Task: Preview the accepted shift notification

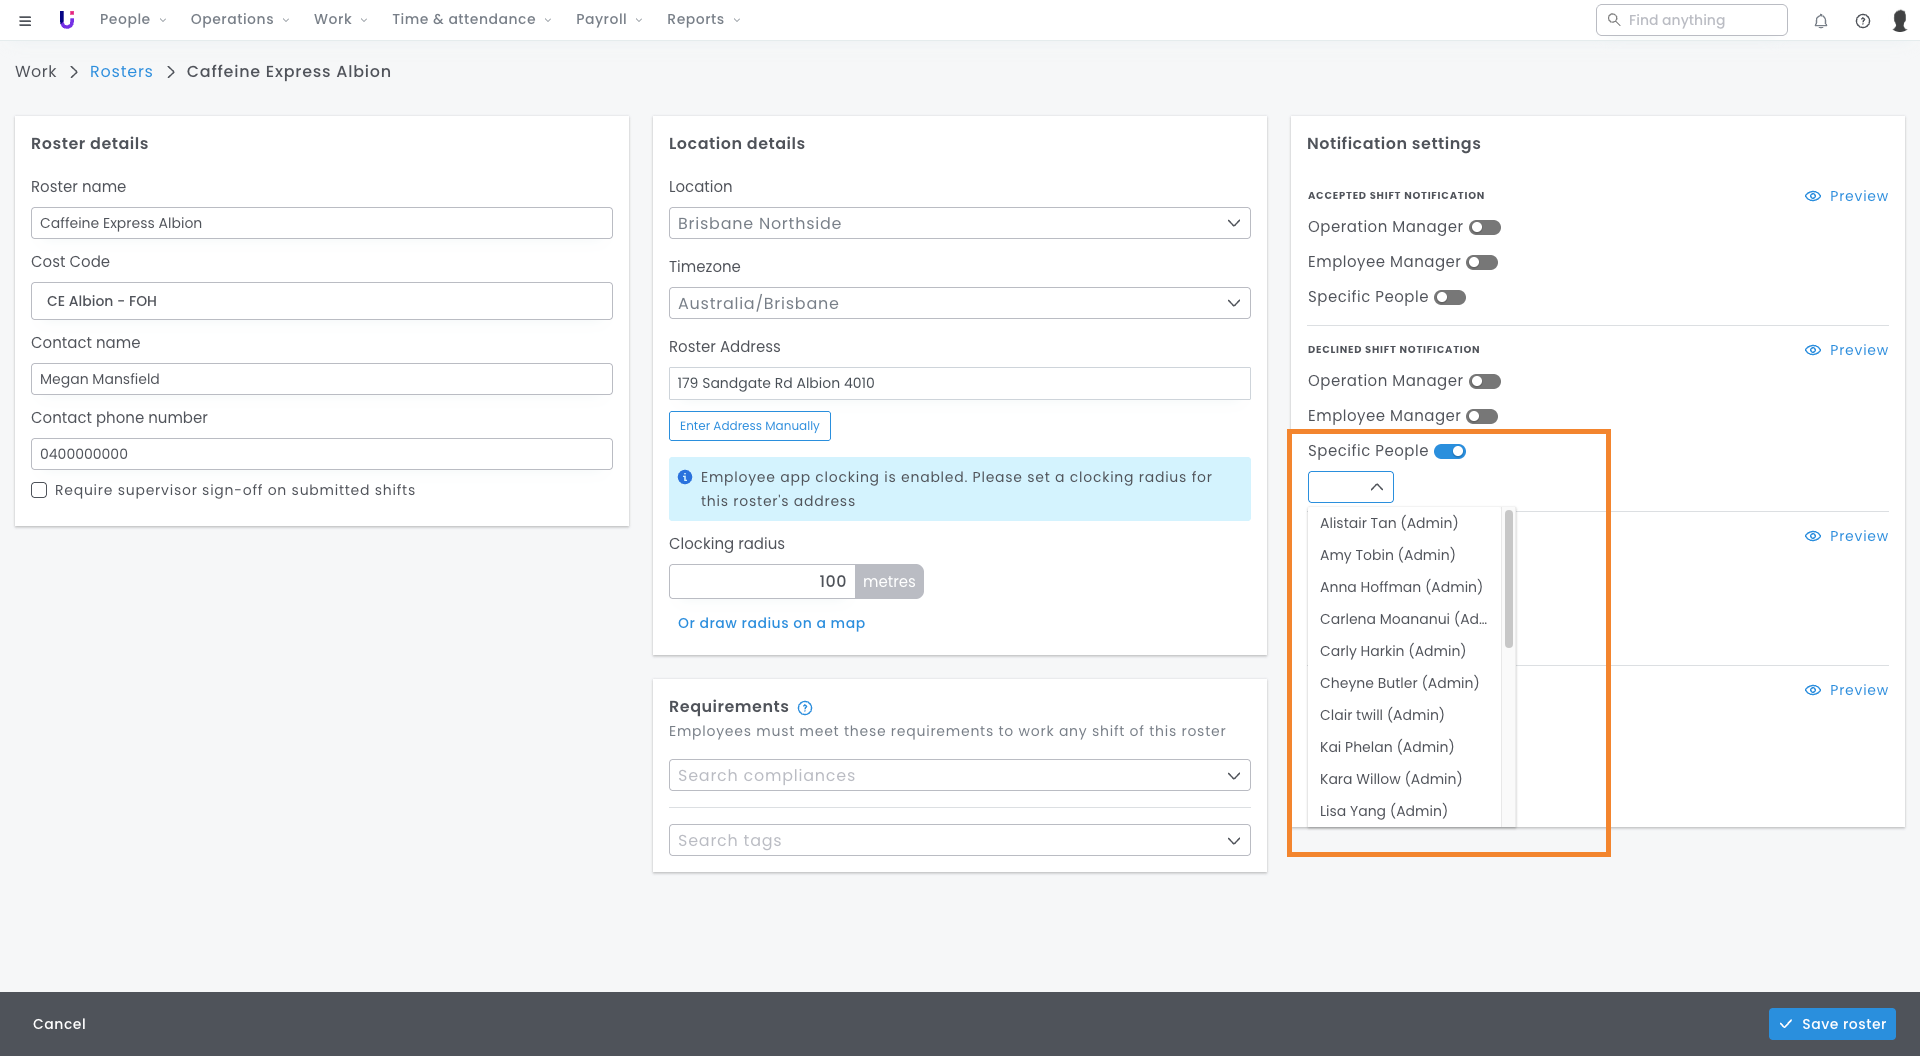Action: coord(1846,196)
